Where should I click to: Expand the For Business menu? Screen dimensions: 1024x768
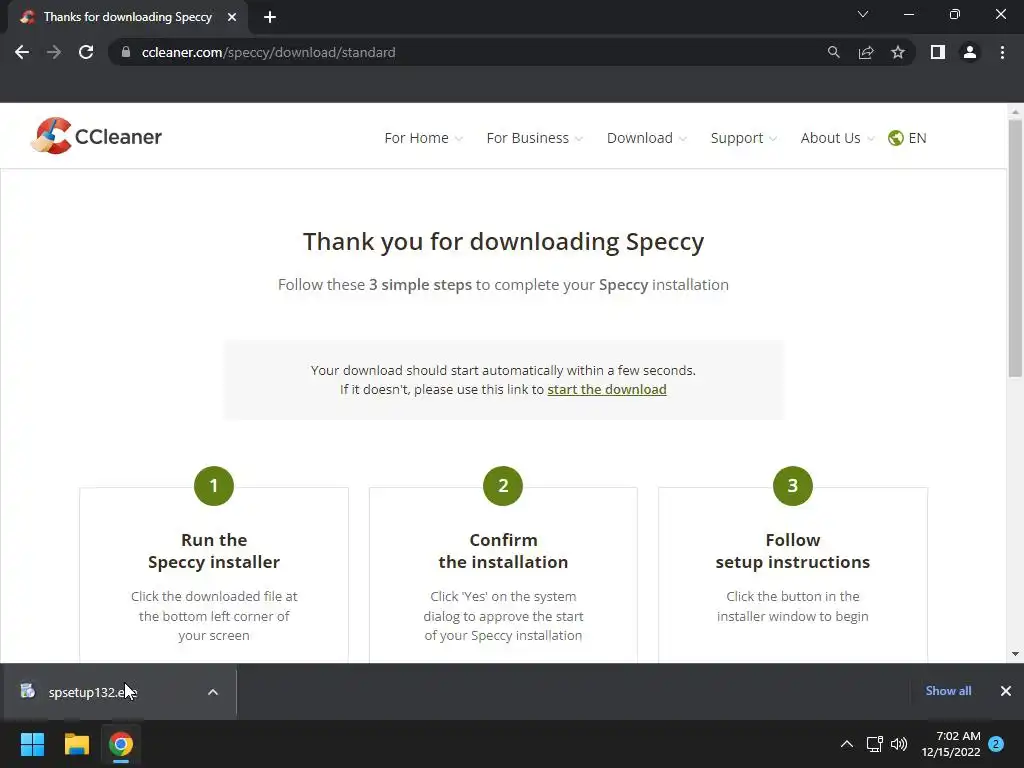tap(534, 138)
